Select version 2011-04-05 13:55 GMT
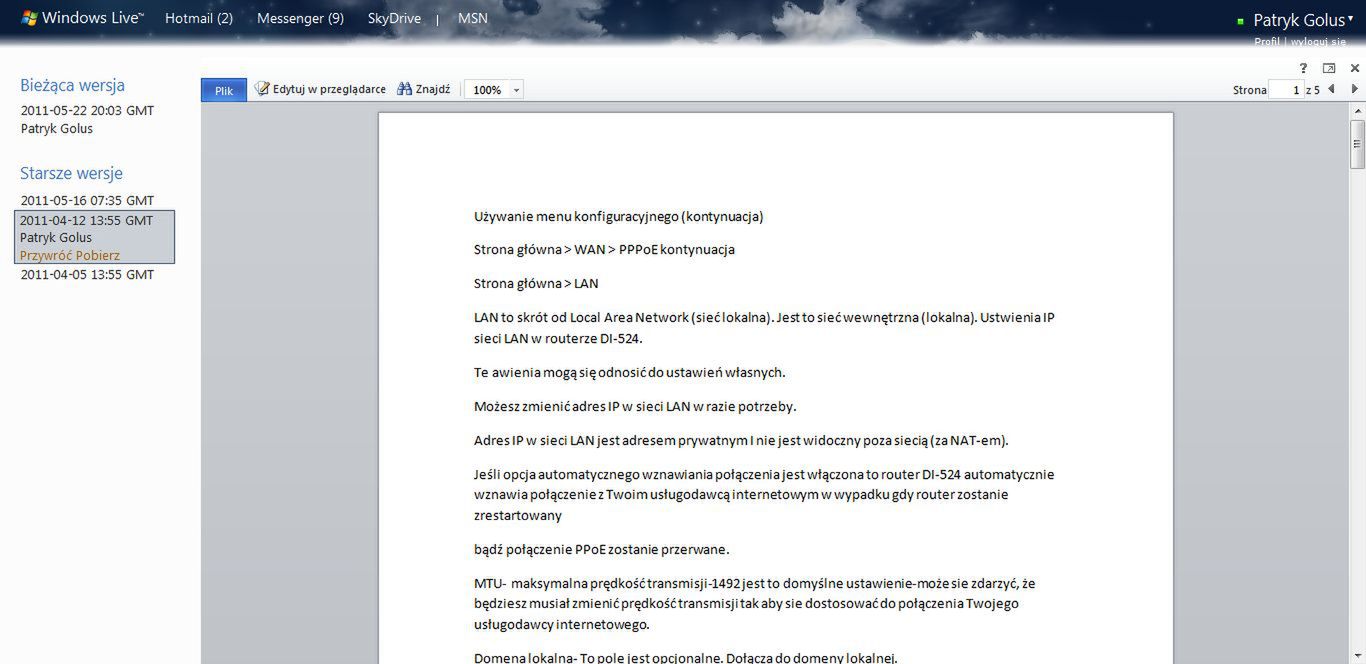The image size is (1366, 664). pos(87,274)
